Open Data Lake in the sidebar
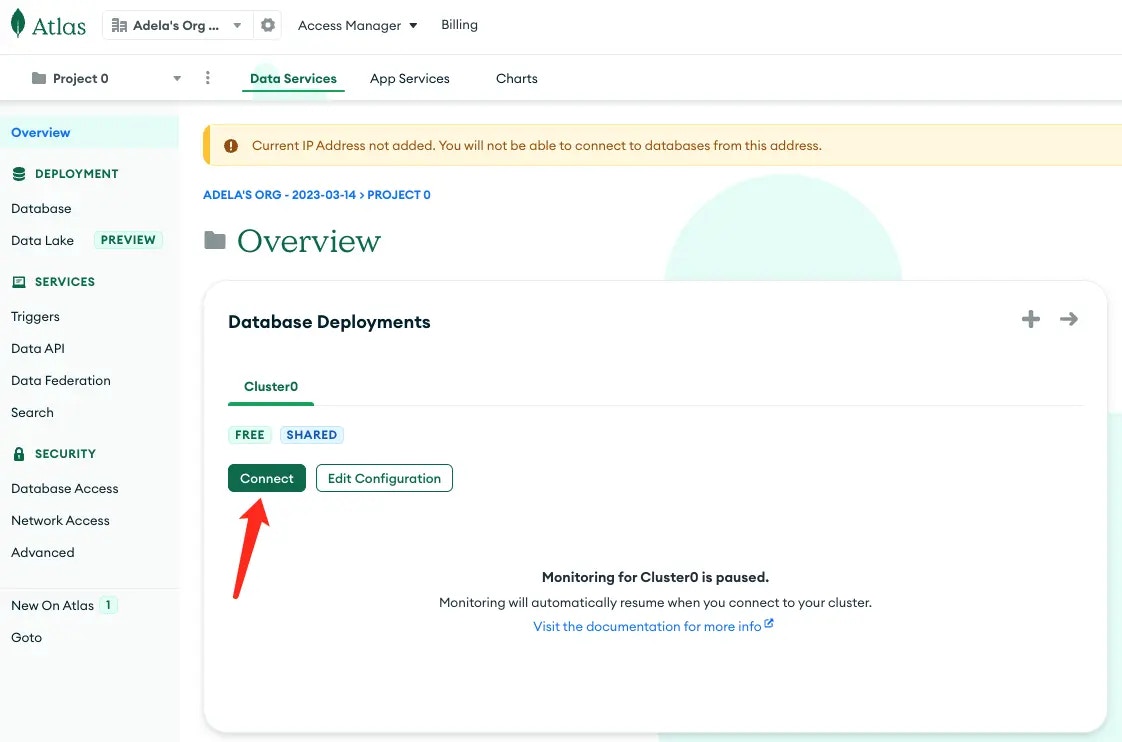 pos(42,240)
